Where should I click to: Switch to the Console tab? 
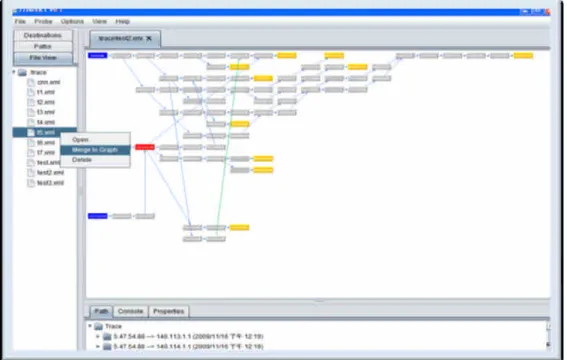tap(131, 311)
